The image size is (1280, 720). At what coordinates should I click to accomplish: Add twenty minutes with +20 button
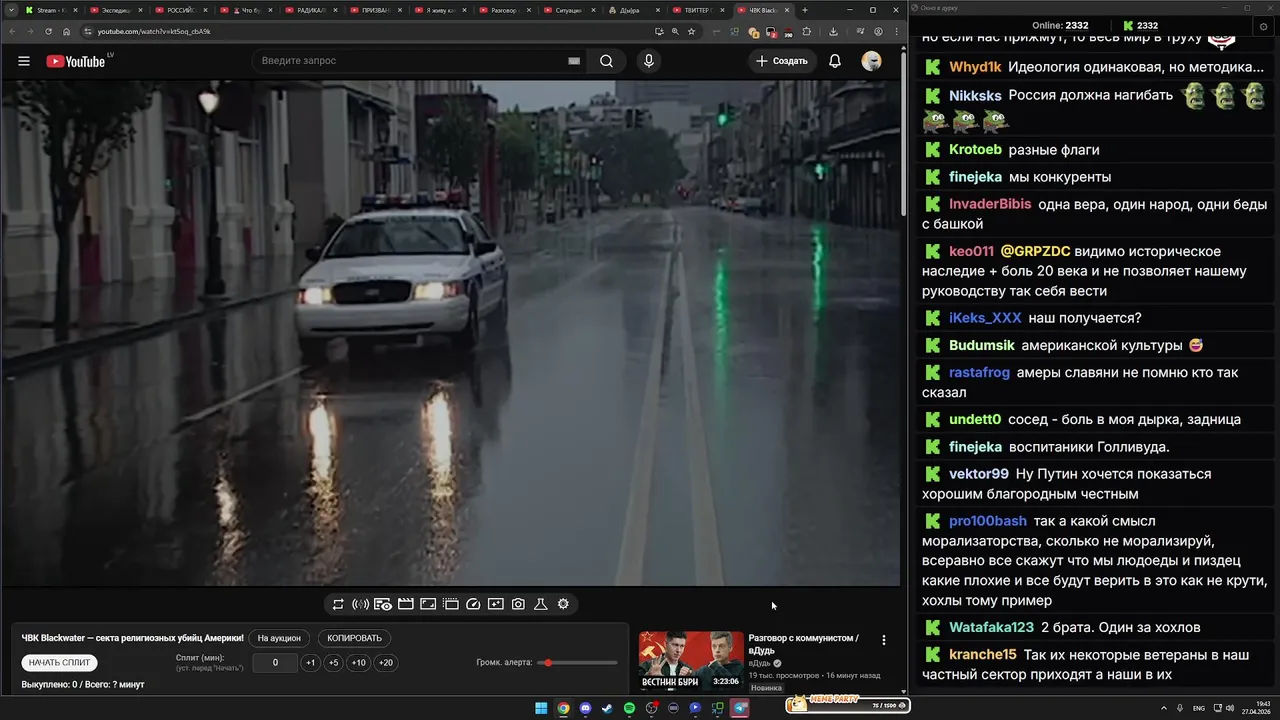(386, 662)
